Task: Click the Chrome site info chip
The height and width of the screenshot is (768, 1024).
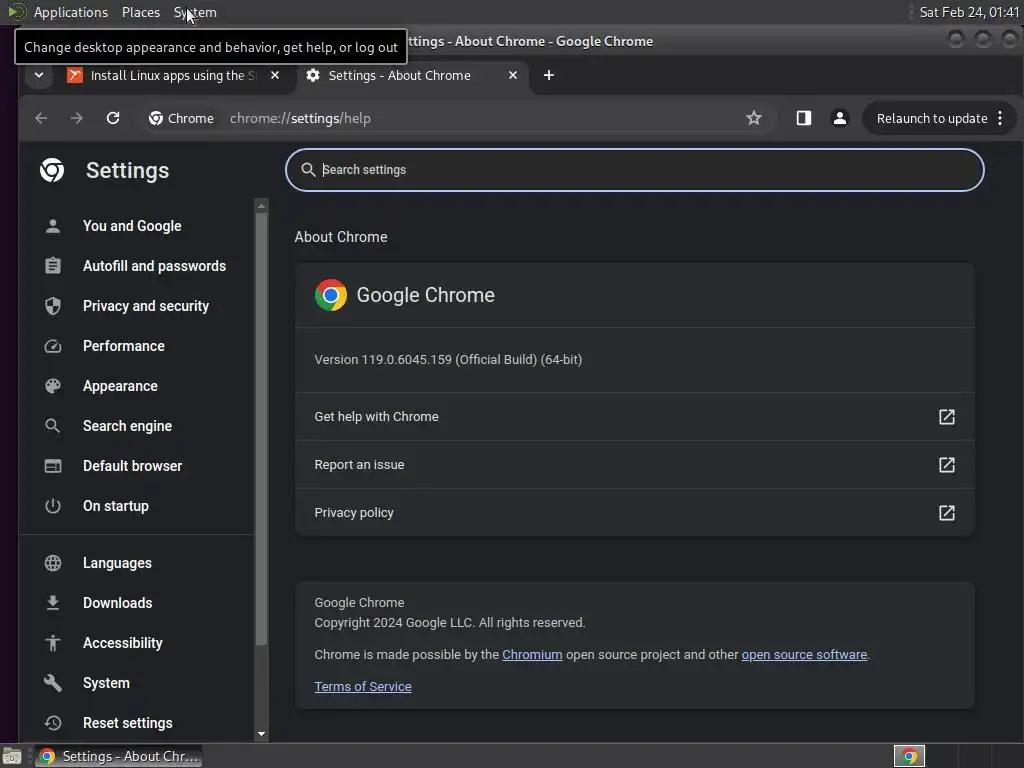Action: point(182,118)
